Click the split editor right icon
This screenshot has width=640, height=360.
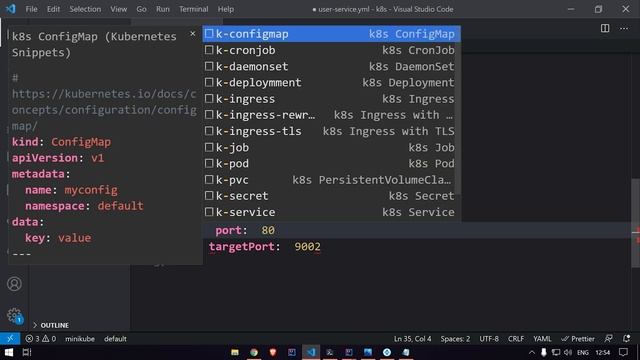(x=605, y=28)
